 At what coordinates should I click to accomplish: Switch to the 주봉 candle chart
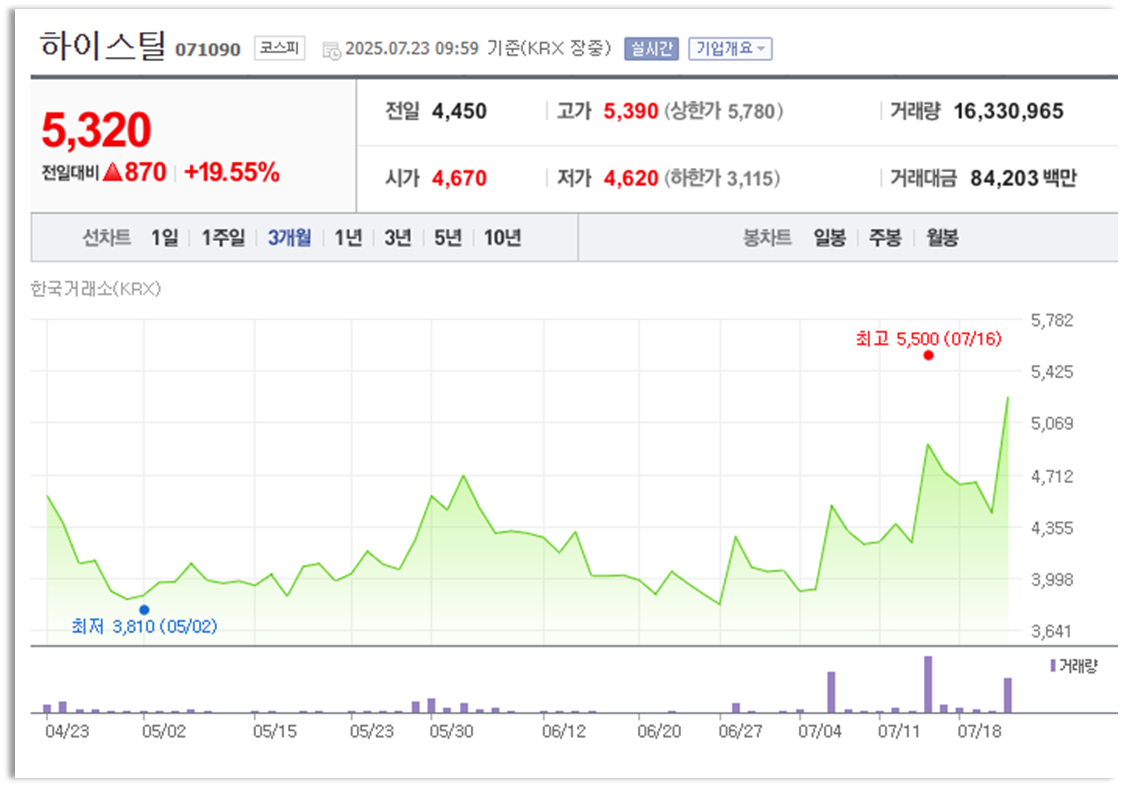885,237
